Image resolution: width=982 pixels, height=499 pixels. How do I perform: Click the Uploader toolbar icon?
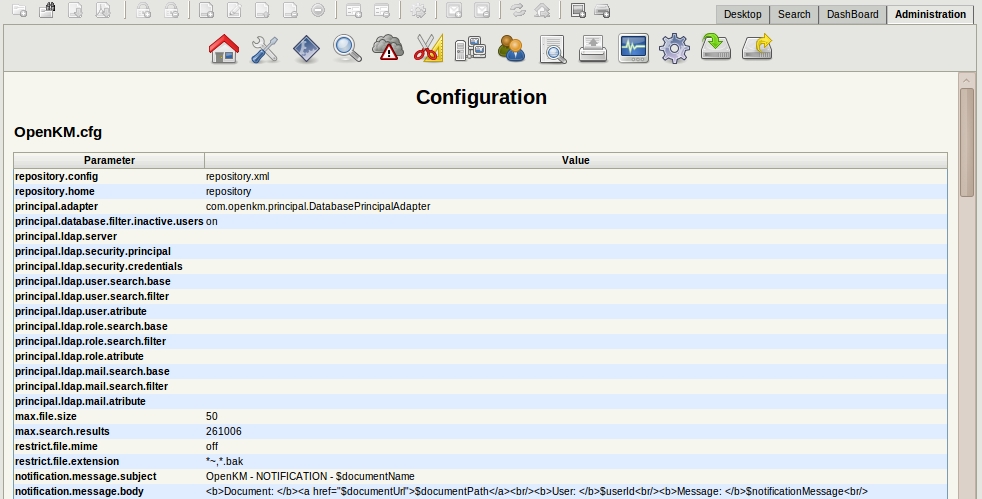[602, 10]
